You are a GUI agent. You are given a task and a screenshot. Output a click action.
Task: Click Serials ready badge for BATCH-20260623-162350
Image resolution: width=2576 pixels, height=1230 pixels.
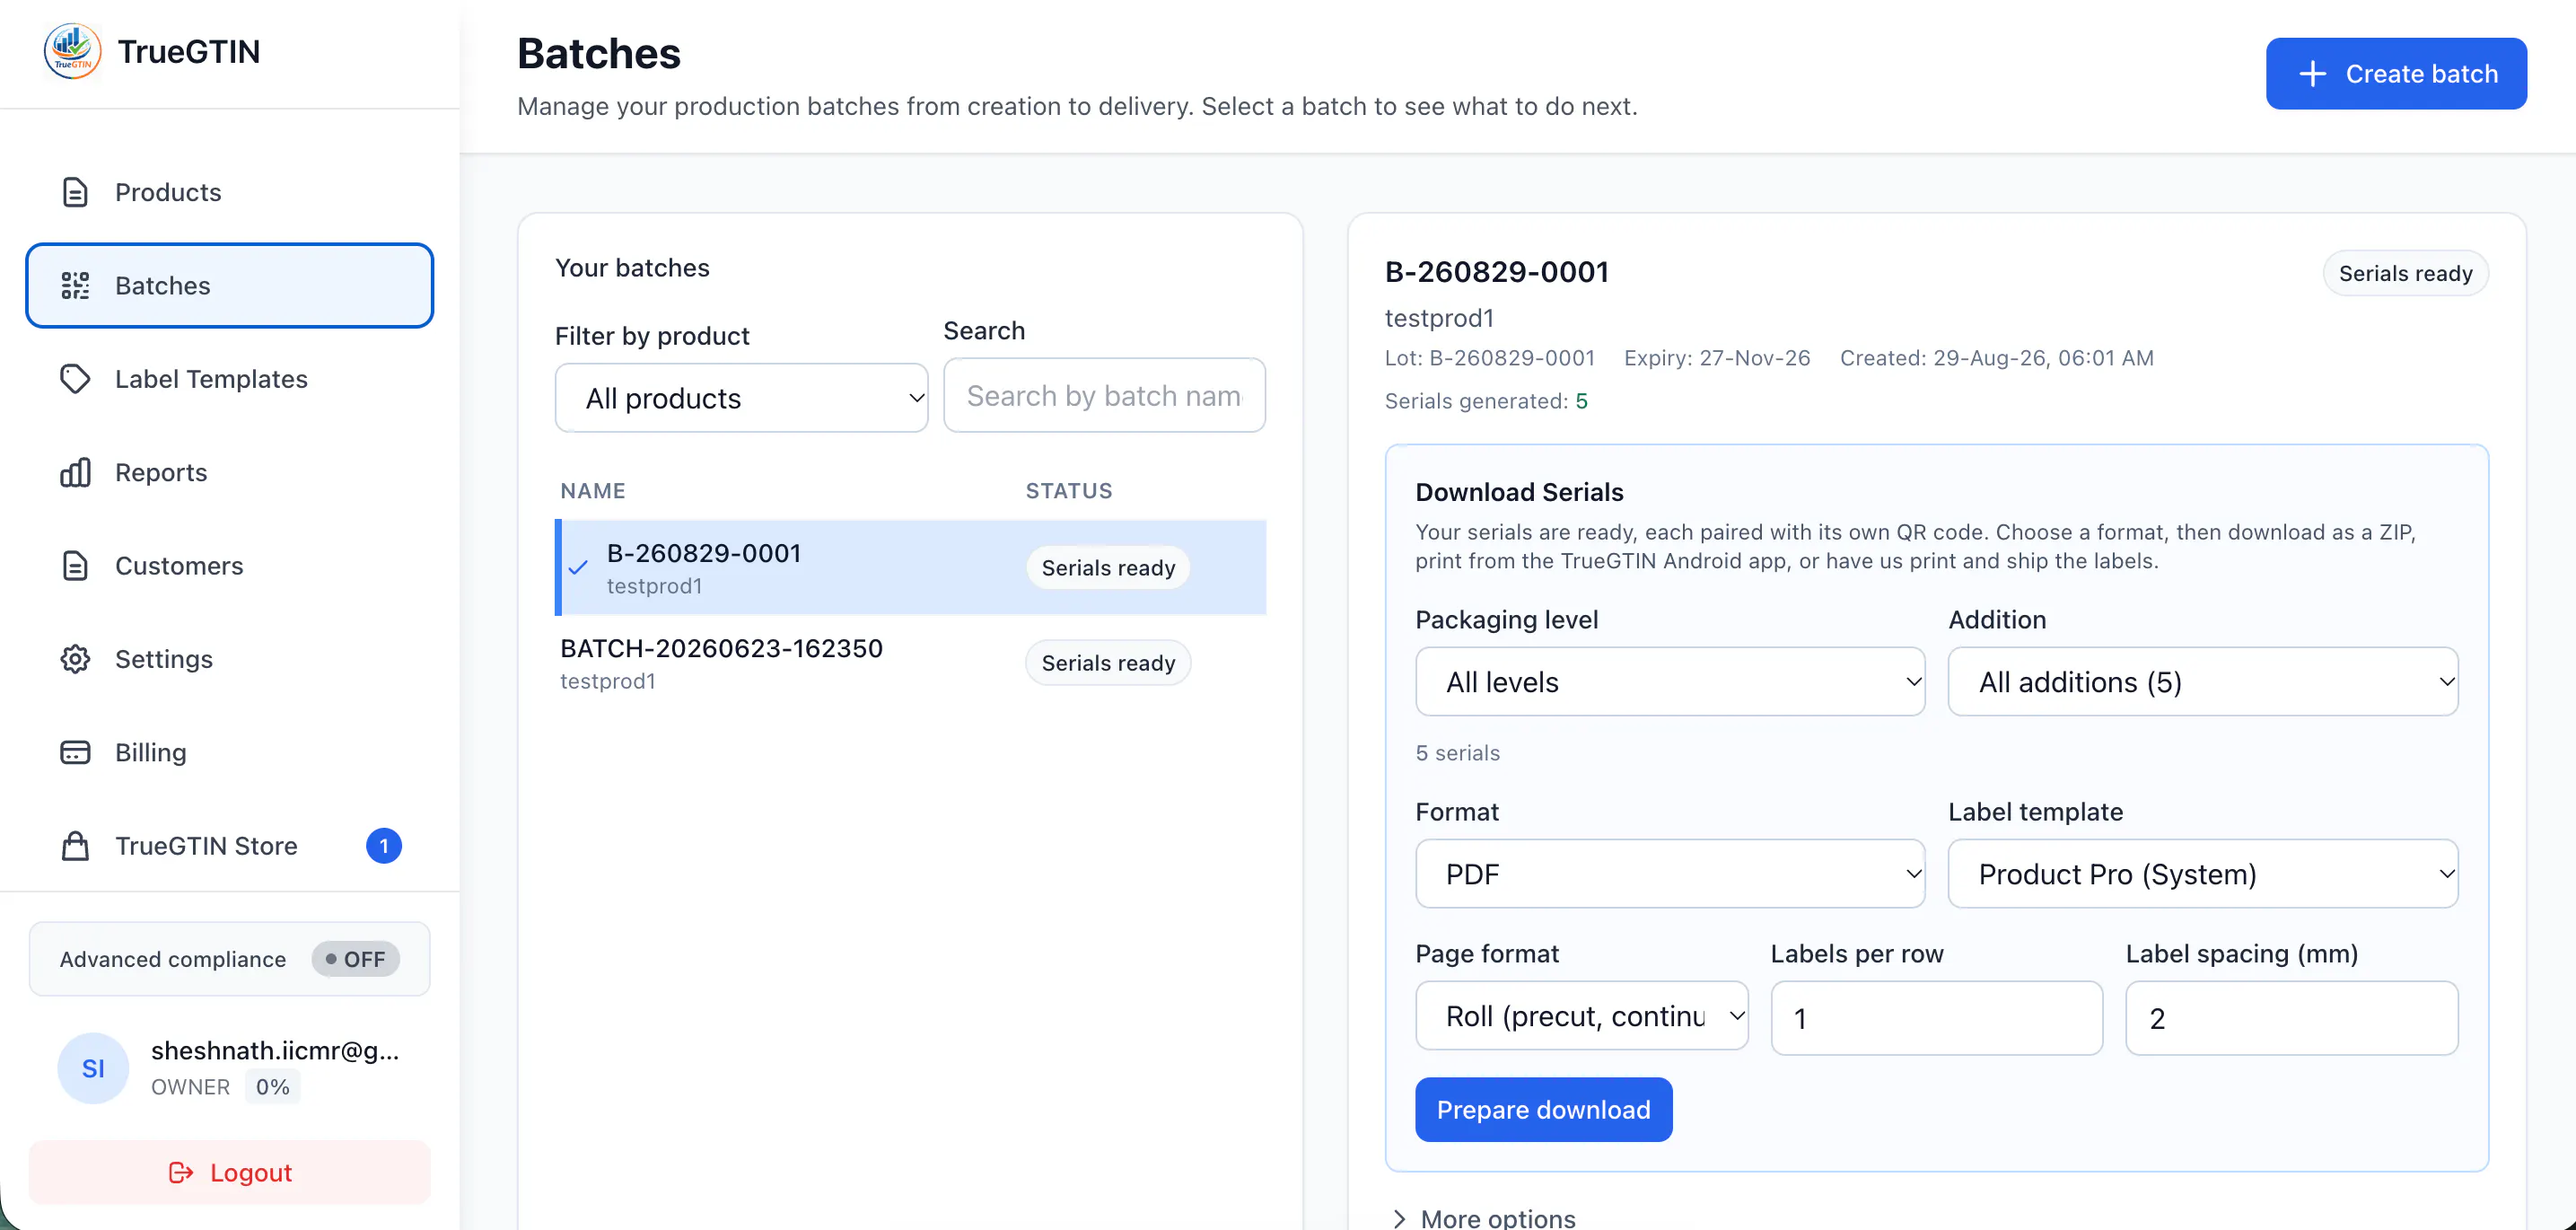pos(1108,663)
